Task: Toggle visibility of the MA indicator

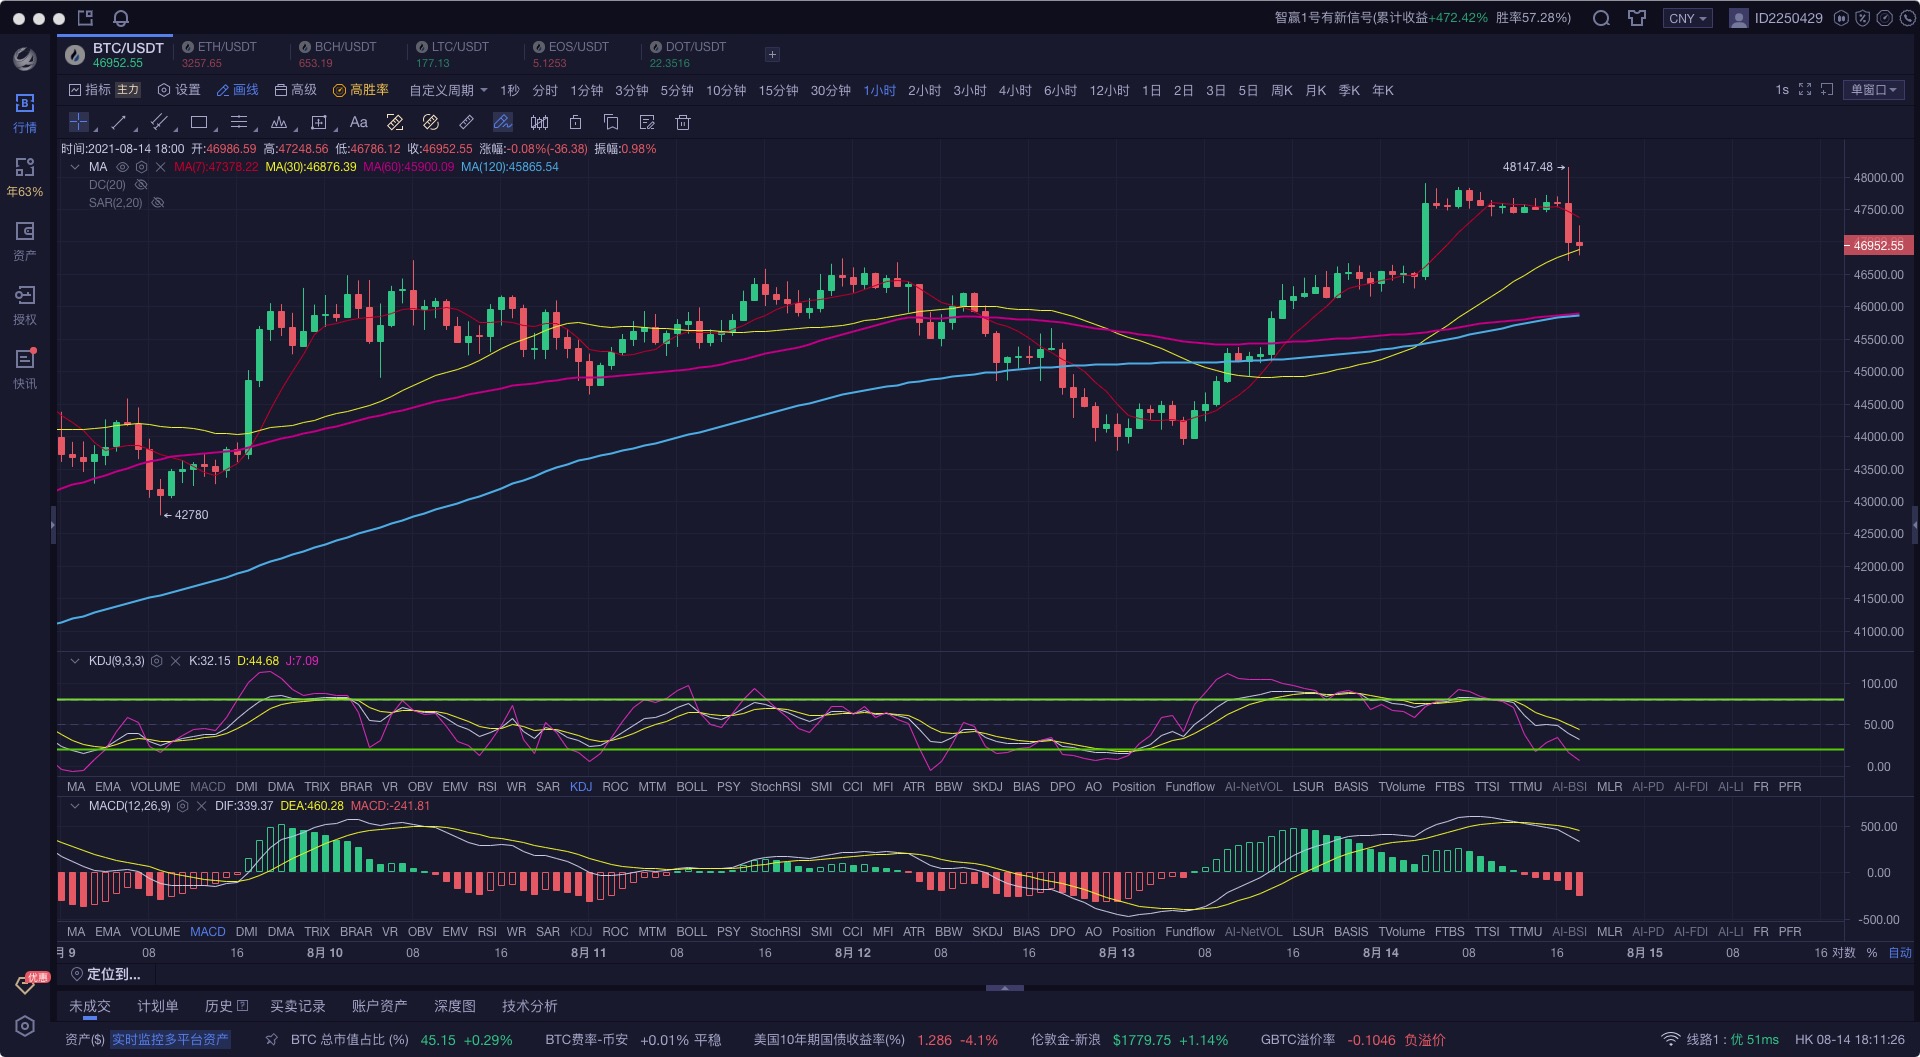Action: [x=123, y=167]
